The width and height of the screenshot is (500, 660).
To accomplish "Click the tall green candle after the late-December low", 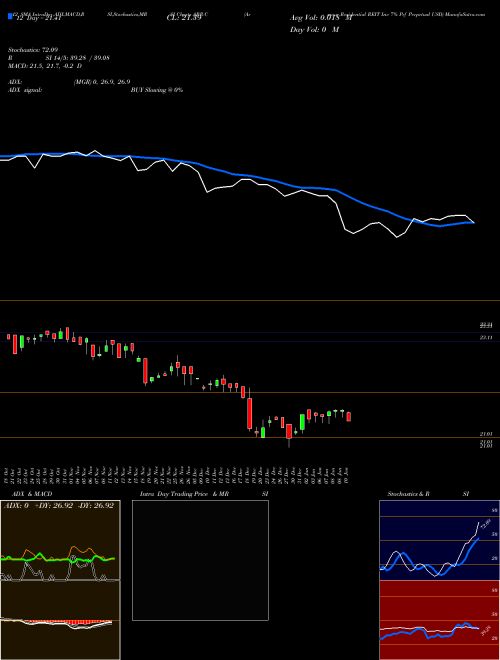I will pyautogui.click(x=302, y=422).
